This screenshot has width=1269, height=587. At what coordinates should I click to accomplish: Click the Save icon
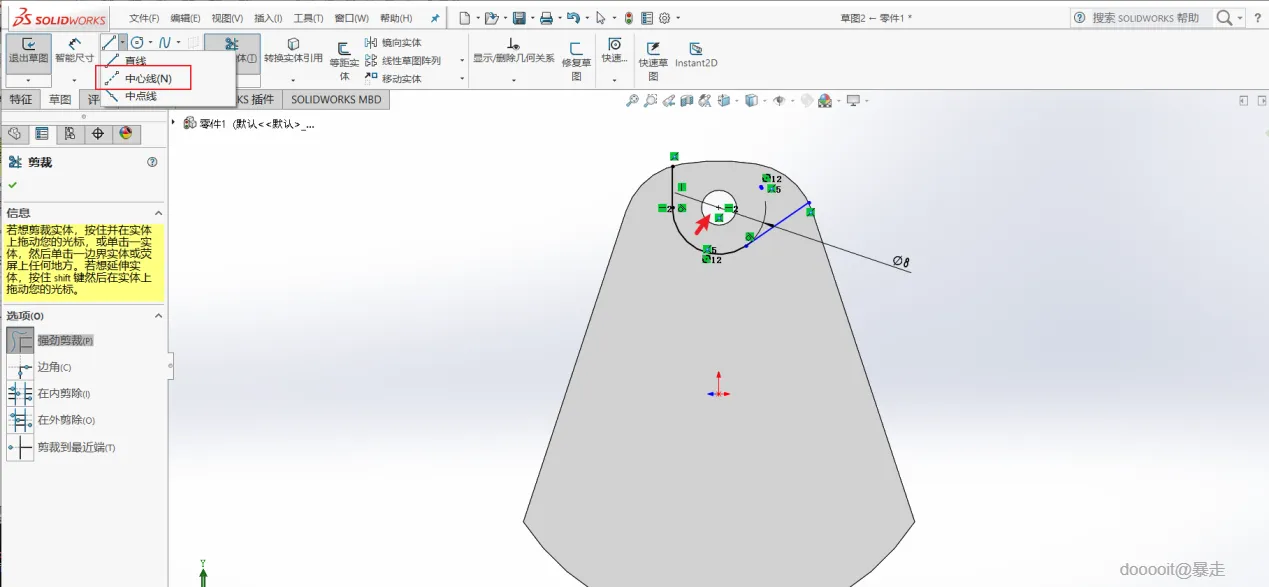pyautogui.click(x=519, y=18)
